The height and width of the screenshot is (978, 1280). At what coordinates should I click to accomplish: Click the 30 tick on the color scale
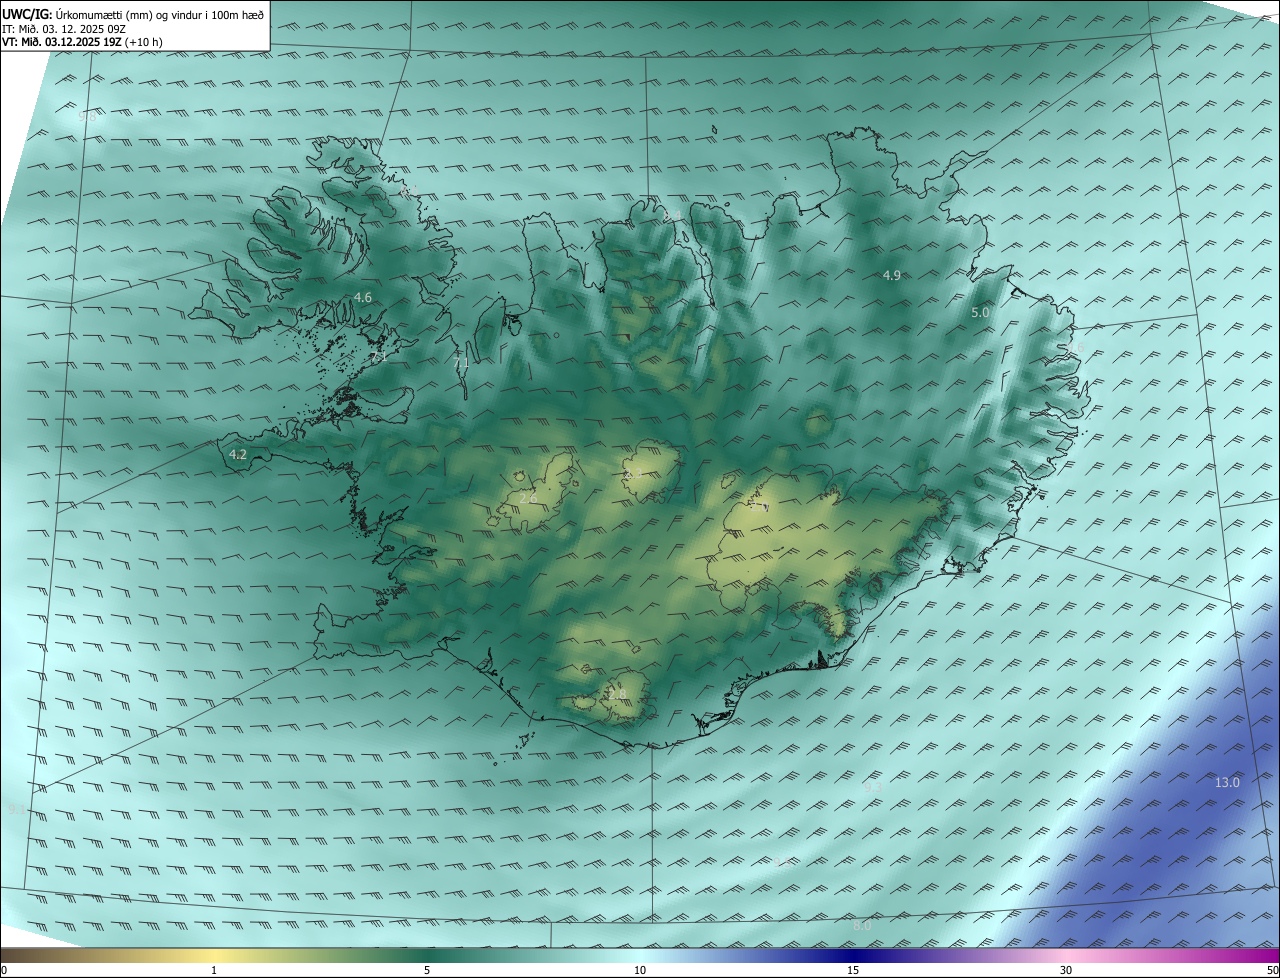(1066, 970)
